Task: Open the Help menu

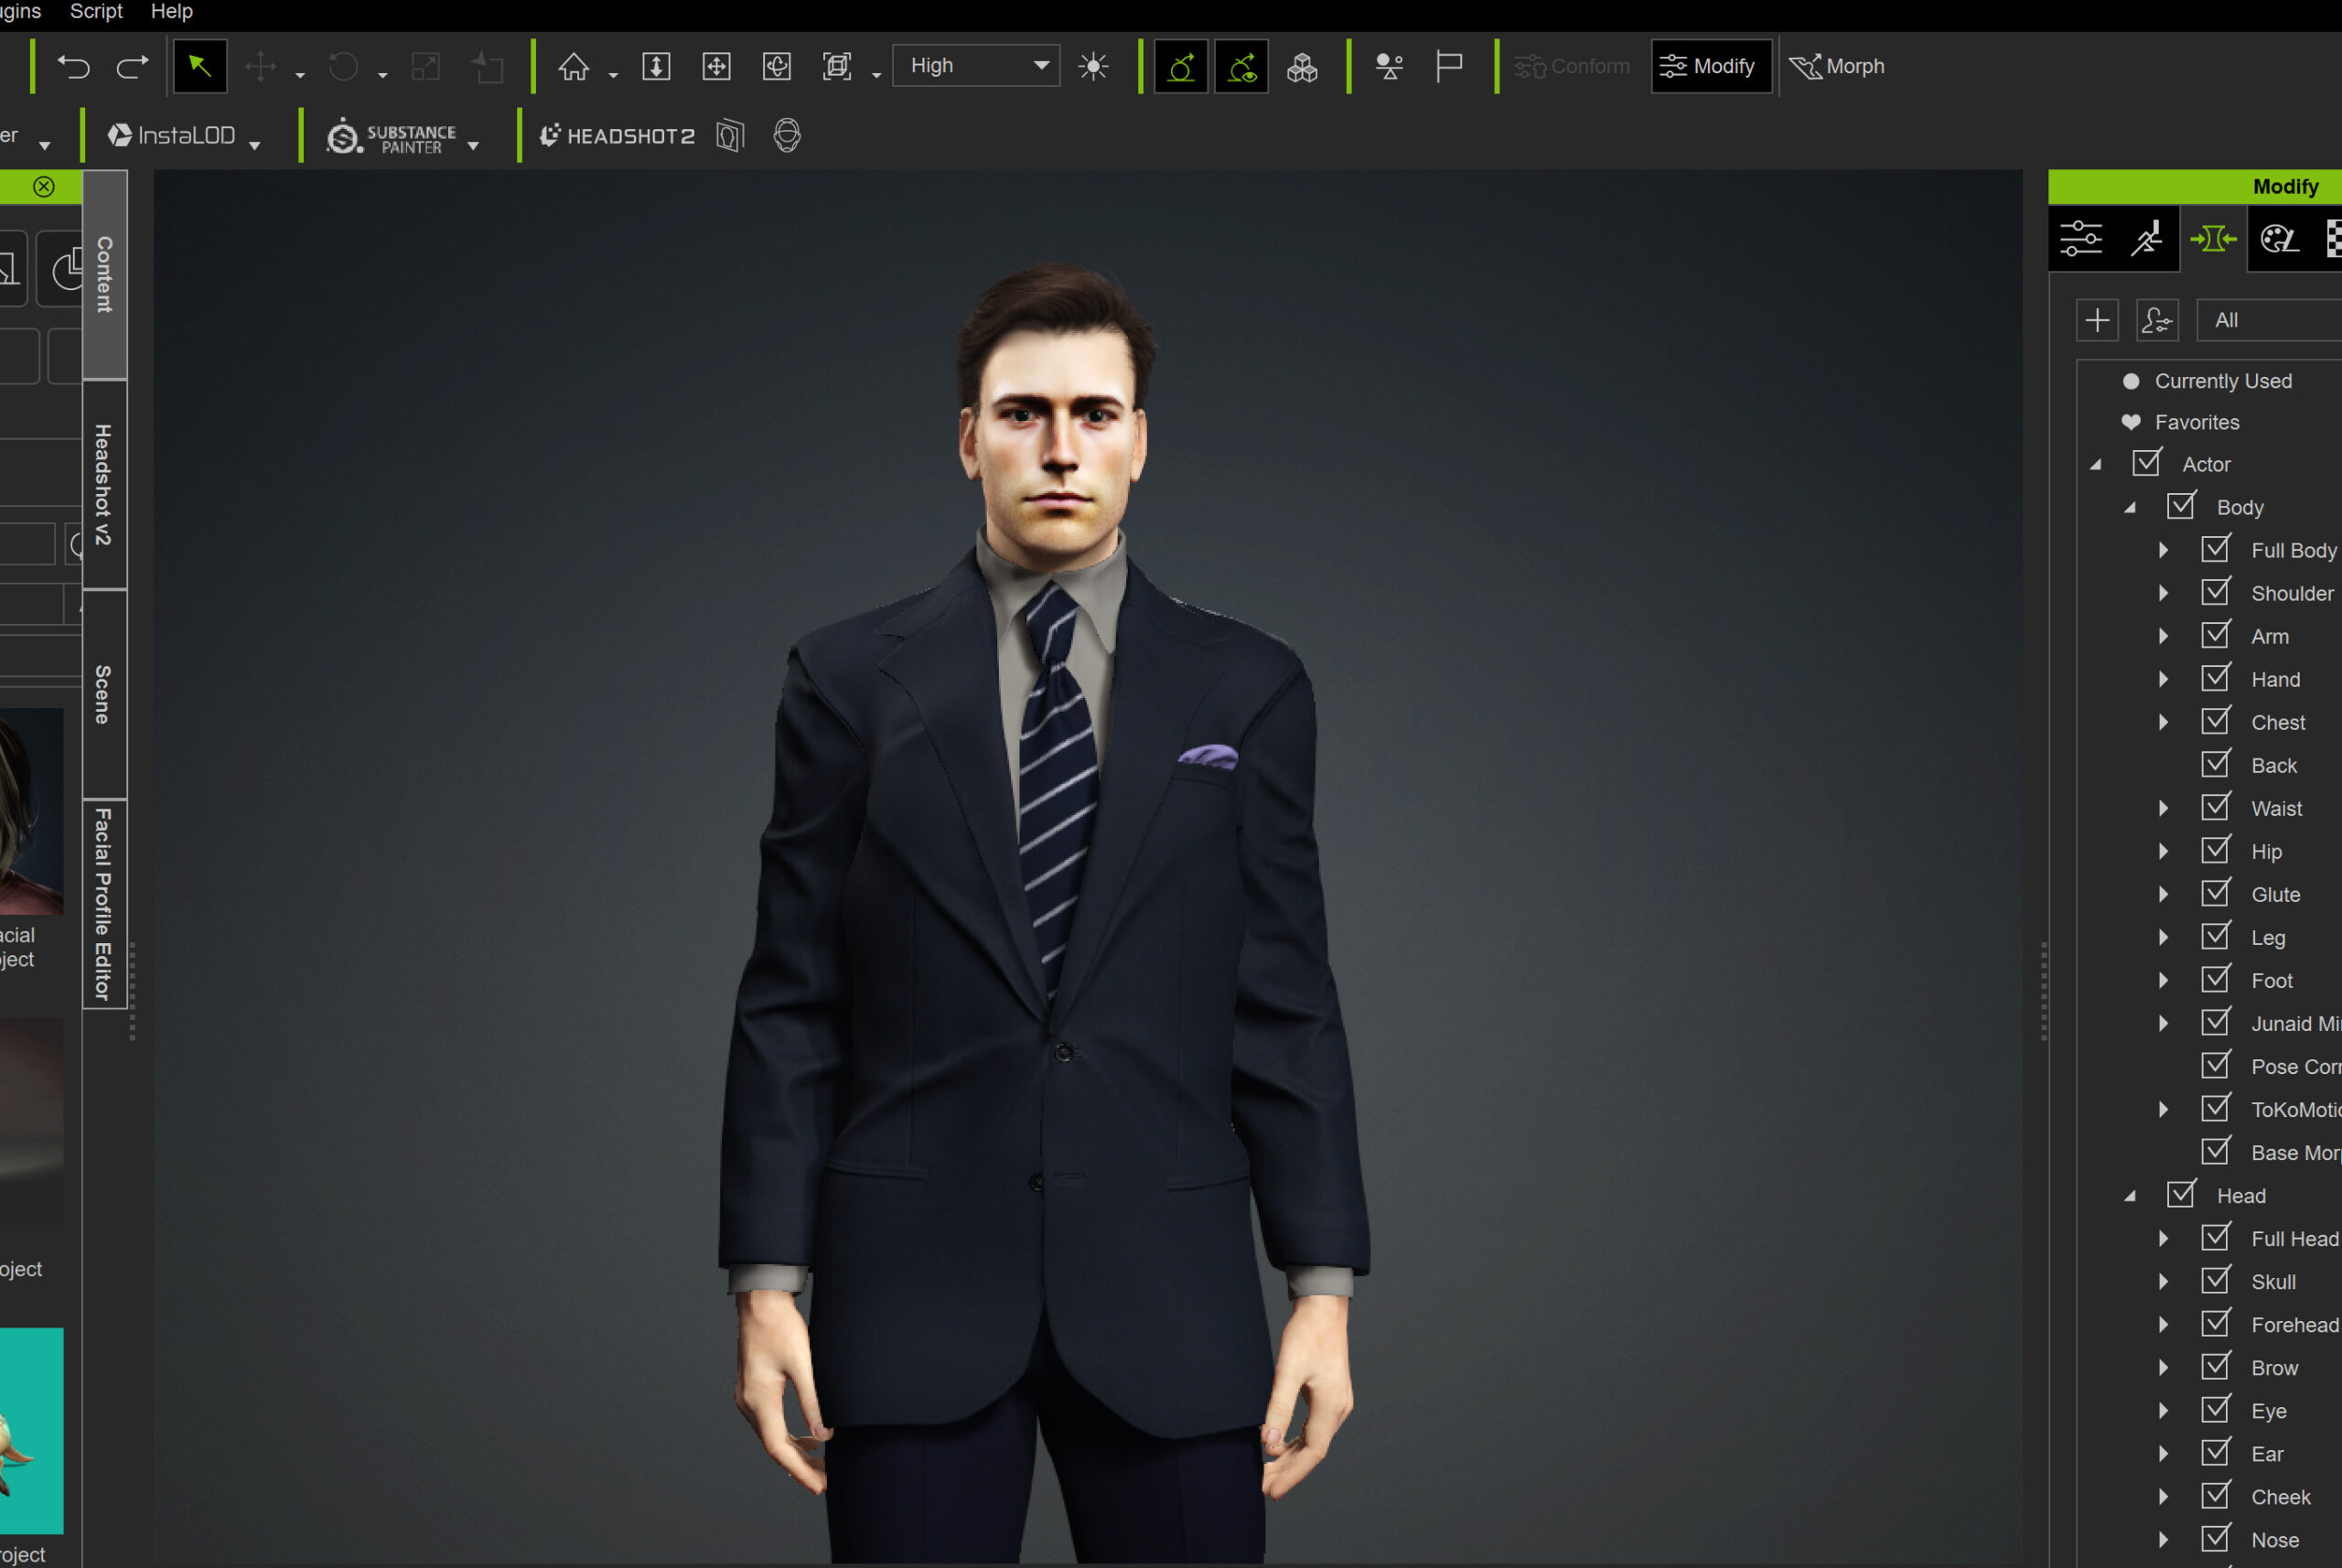Action: click(171, 12)
